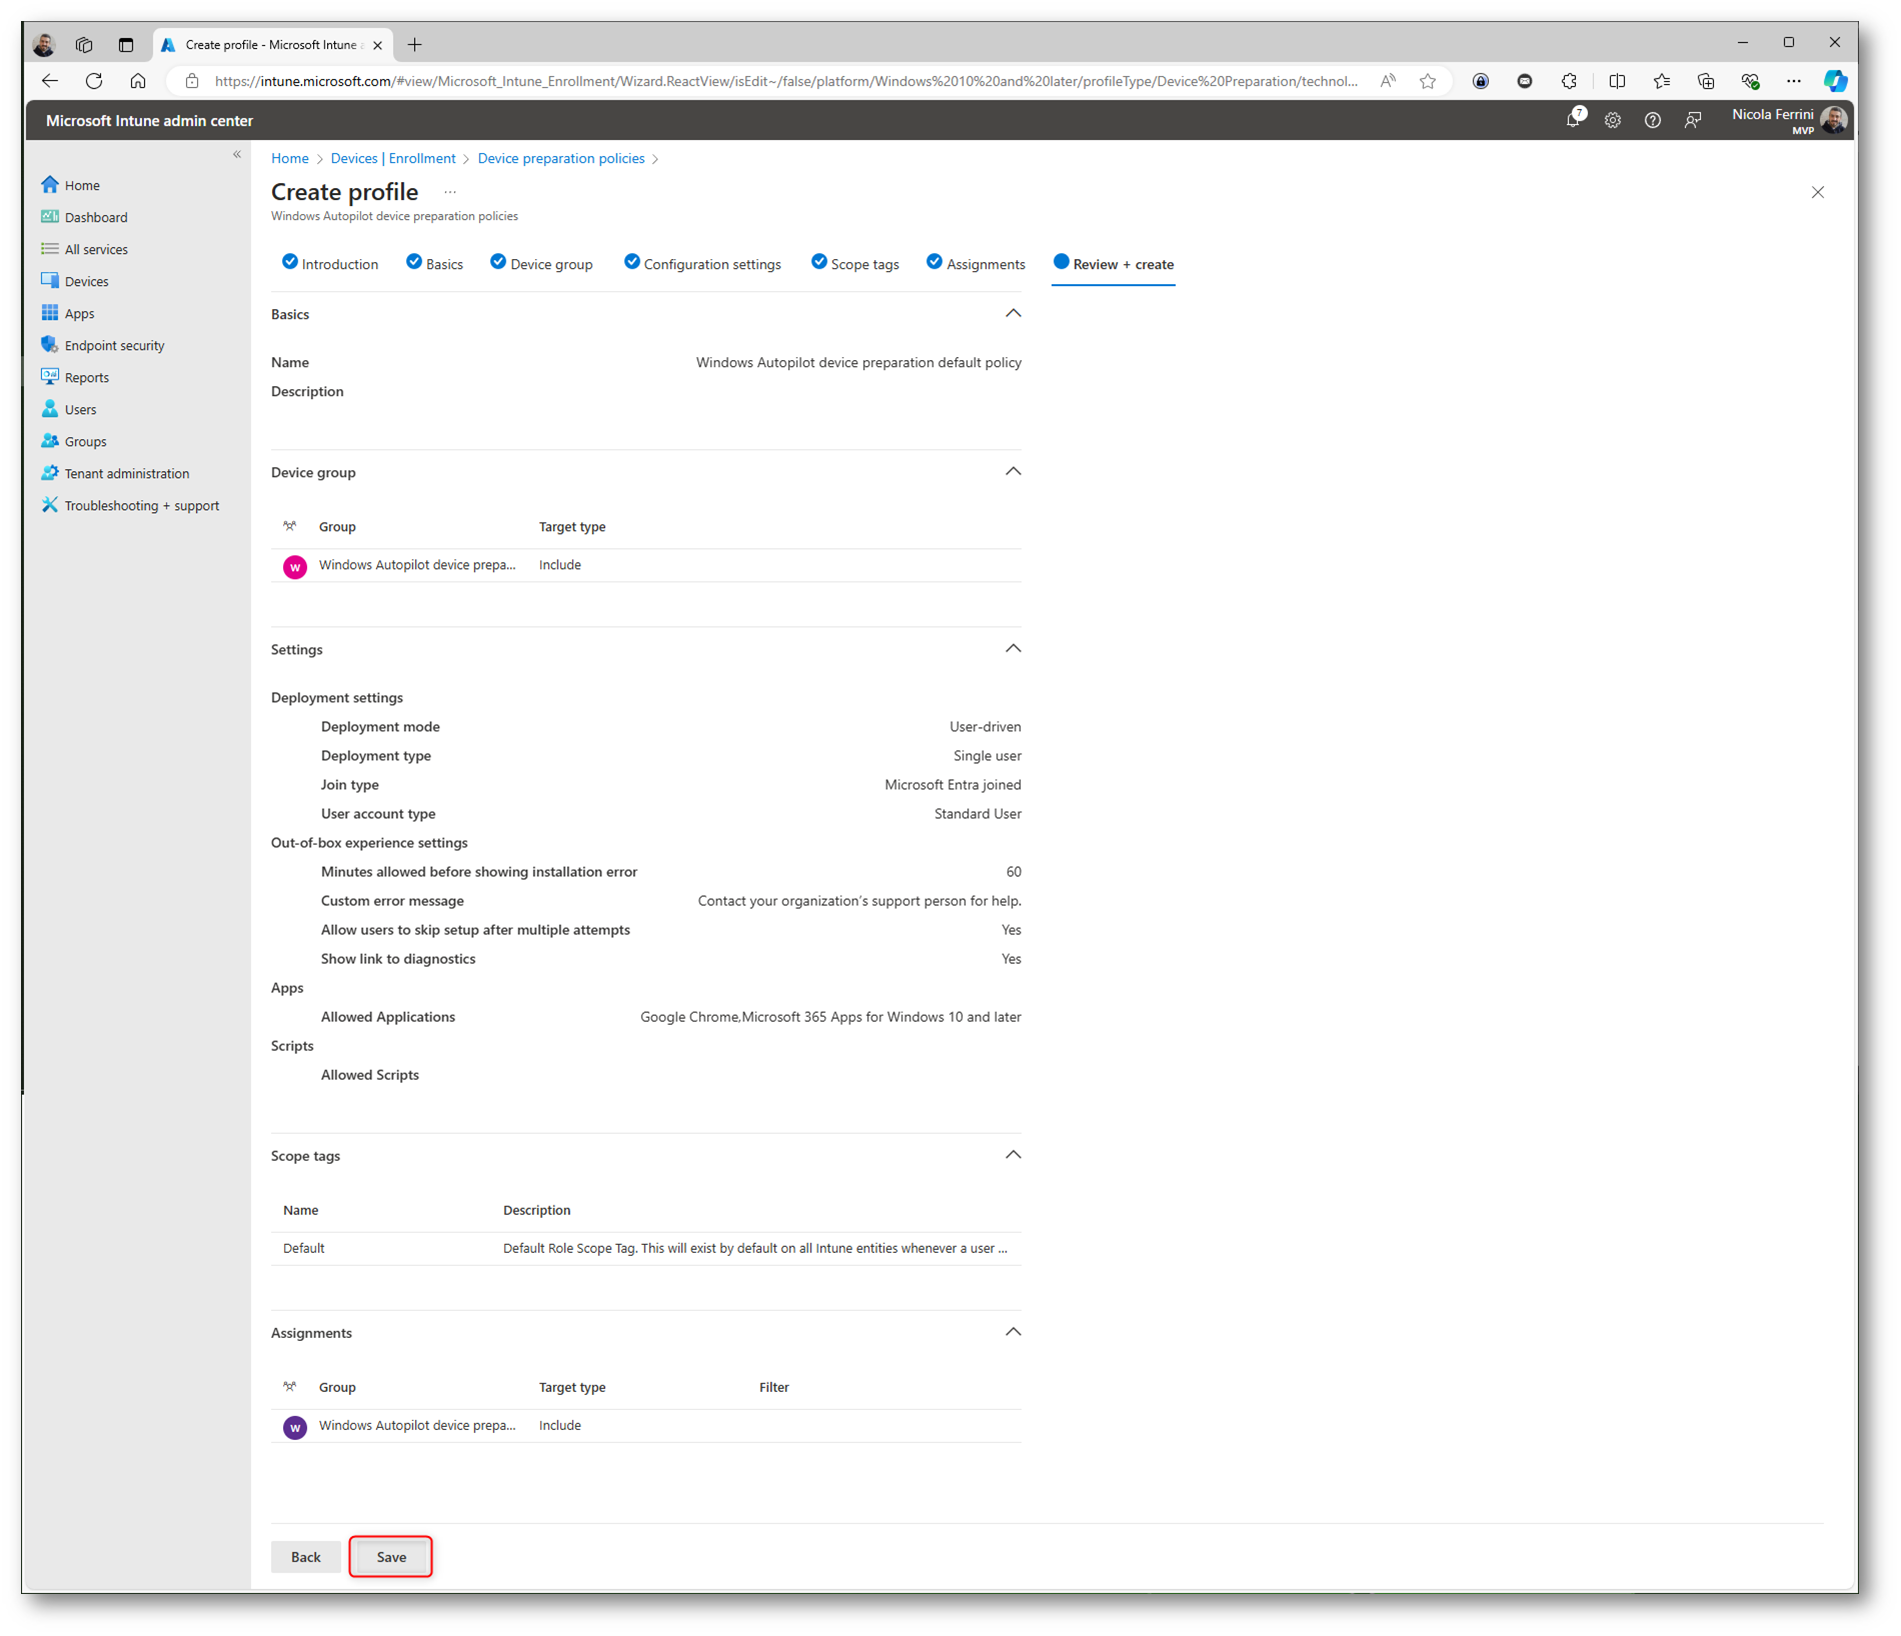The height and width of the screenshot is (1636, 1901).
Task: Open browser tab actions menu
Action: click(x=126, y=44)
